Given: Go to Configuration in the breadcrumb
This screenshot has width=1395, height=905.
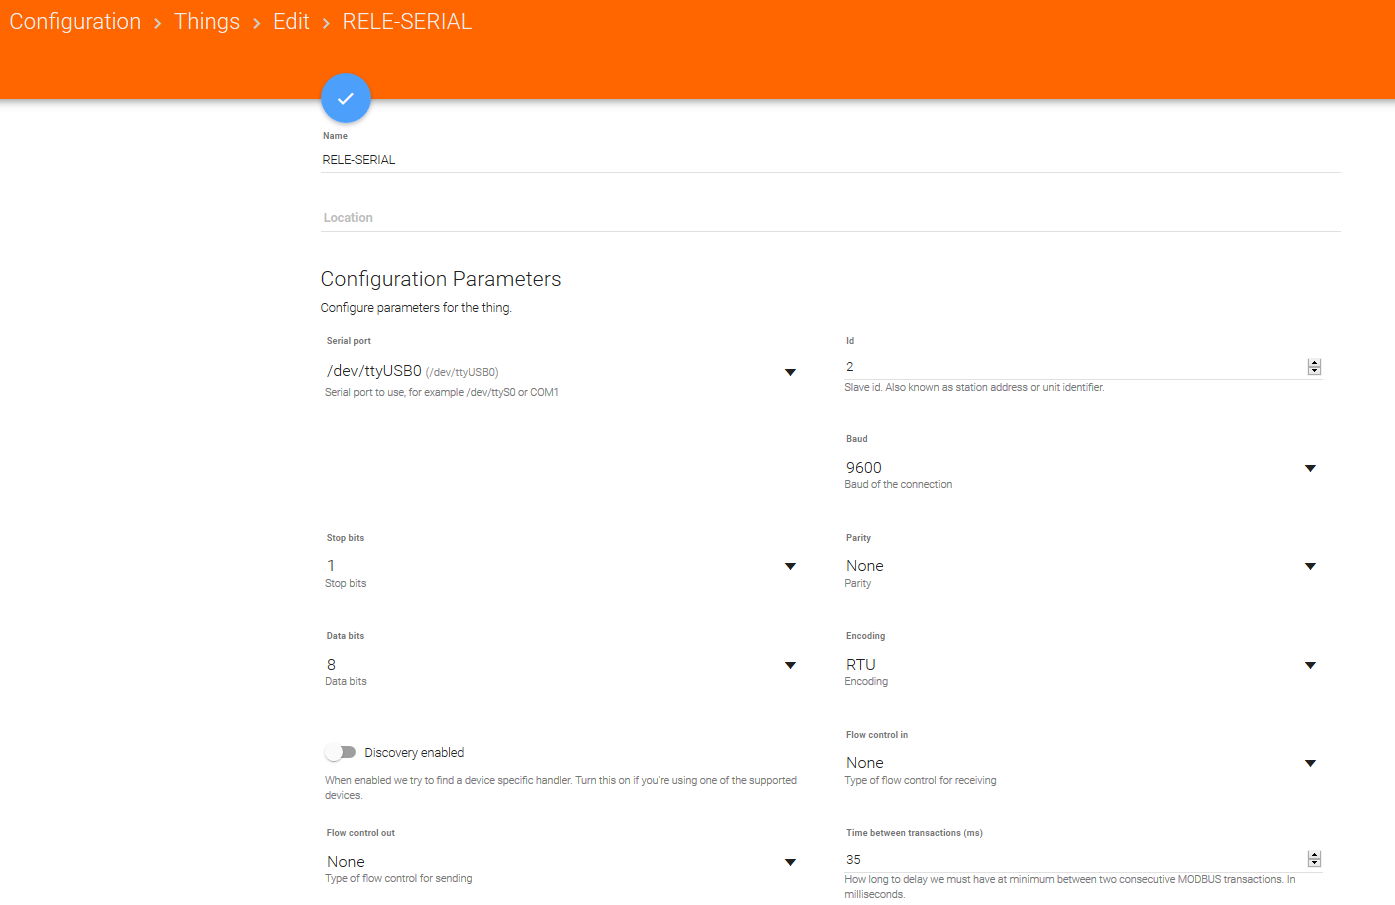Looking at the screenshot, I should coord(75,21).
